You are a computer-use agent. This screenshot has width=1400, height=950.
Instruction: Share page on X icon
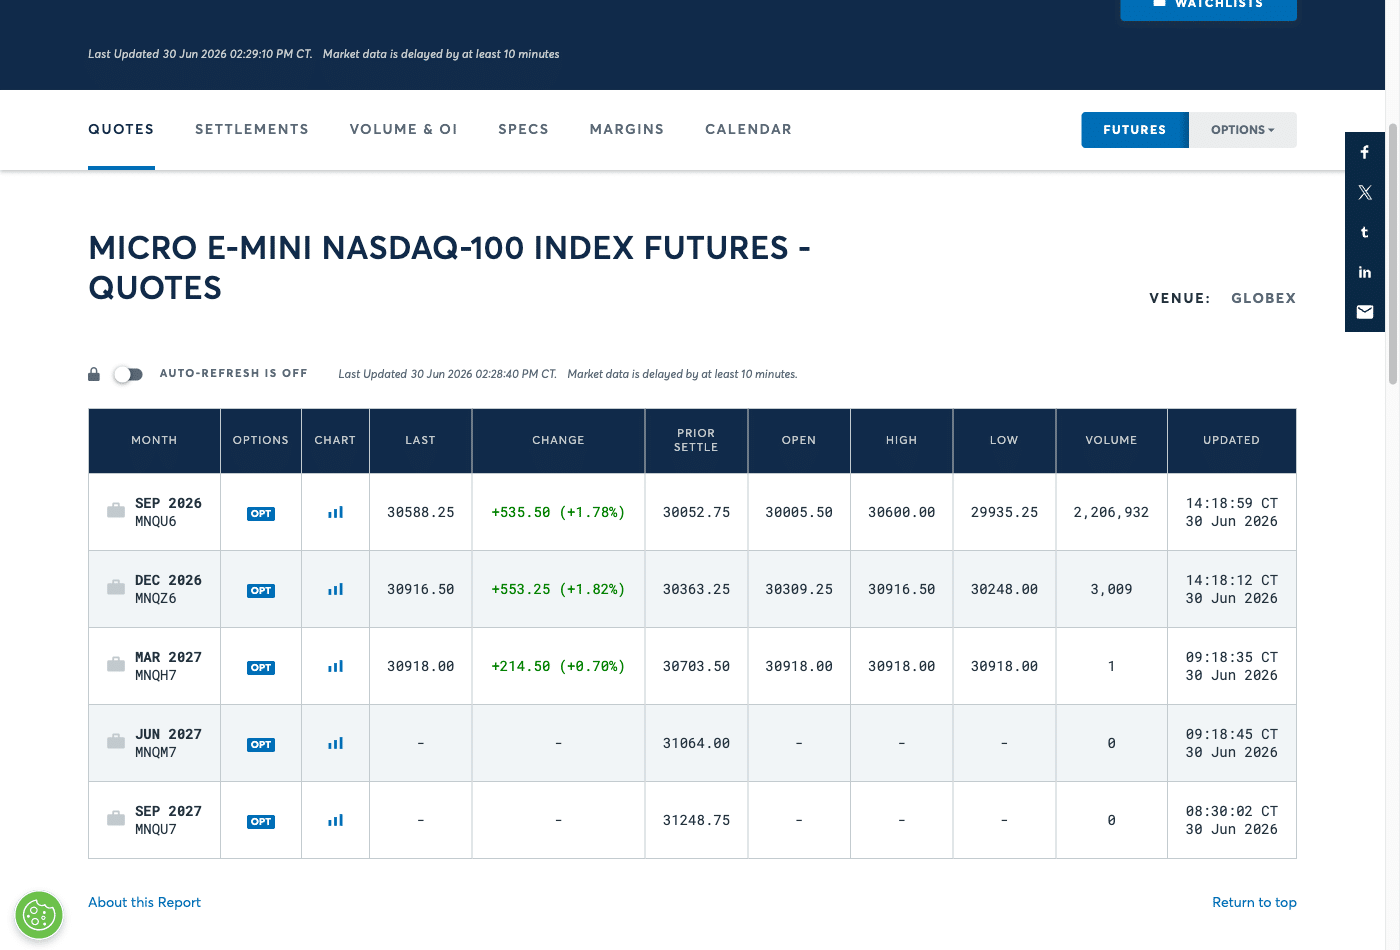[1365, 192]
